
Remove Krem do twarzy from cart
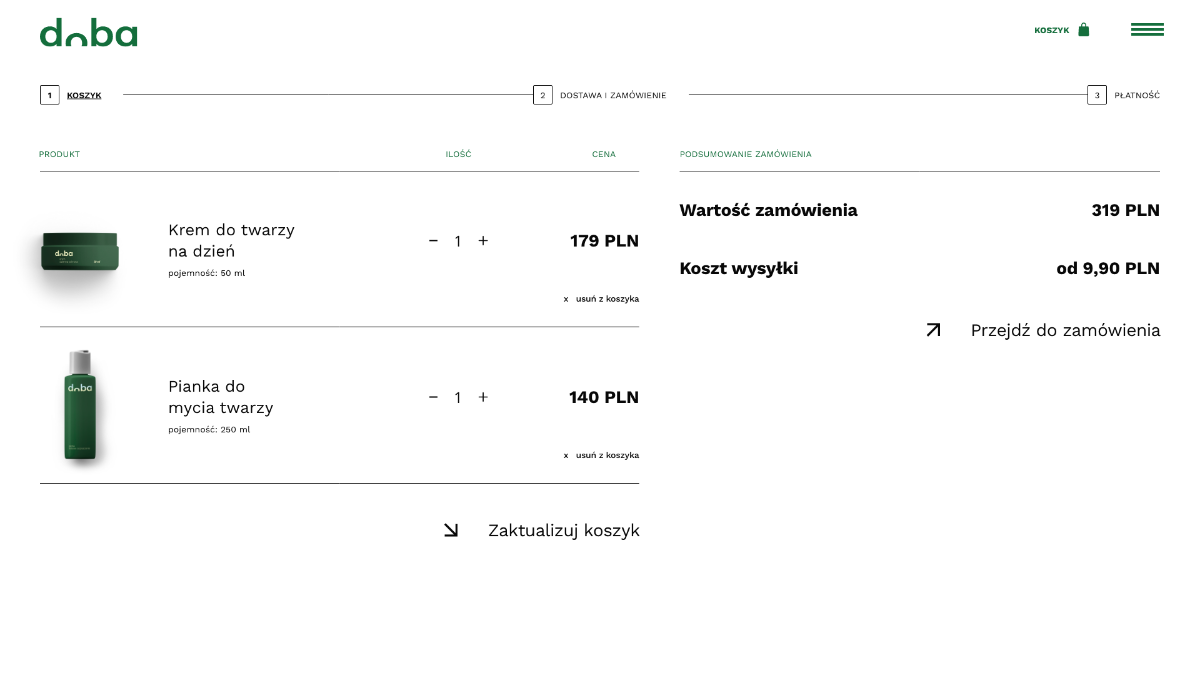(601, 299)
